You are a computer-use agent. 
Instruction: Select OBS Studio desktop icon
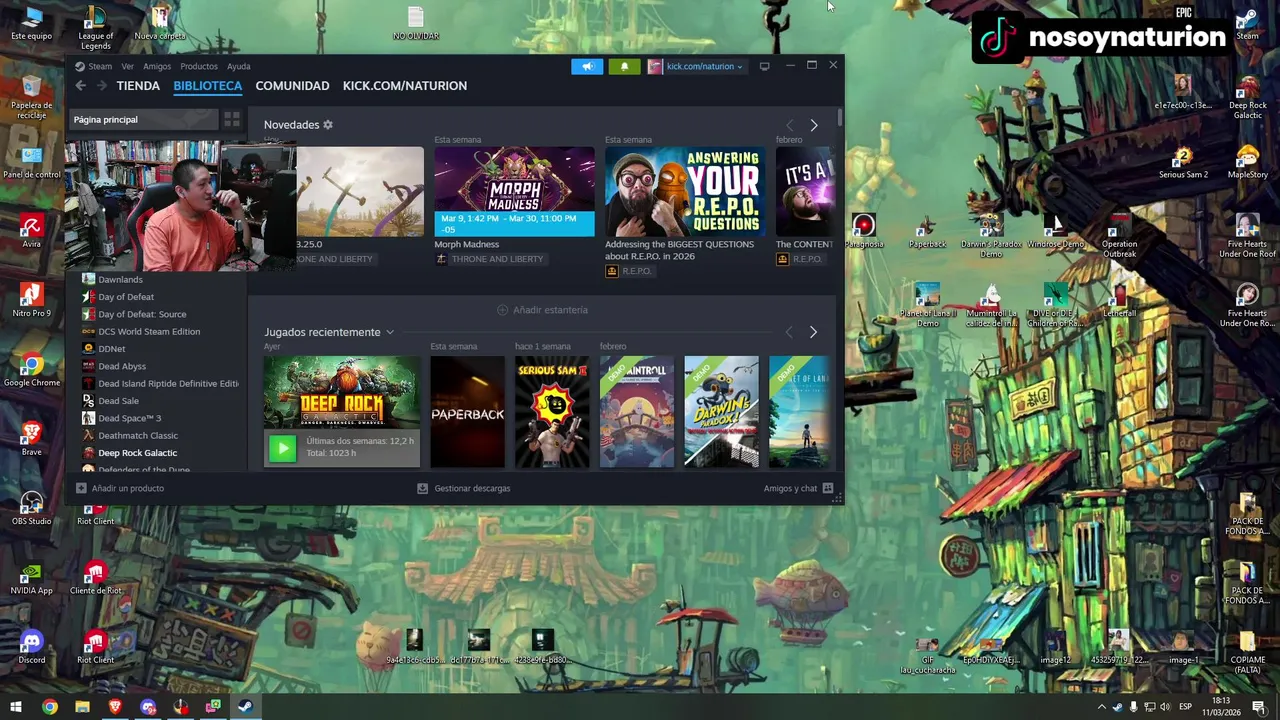tap(31, 508)
